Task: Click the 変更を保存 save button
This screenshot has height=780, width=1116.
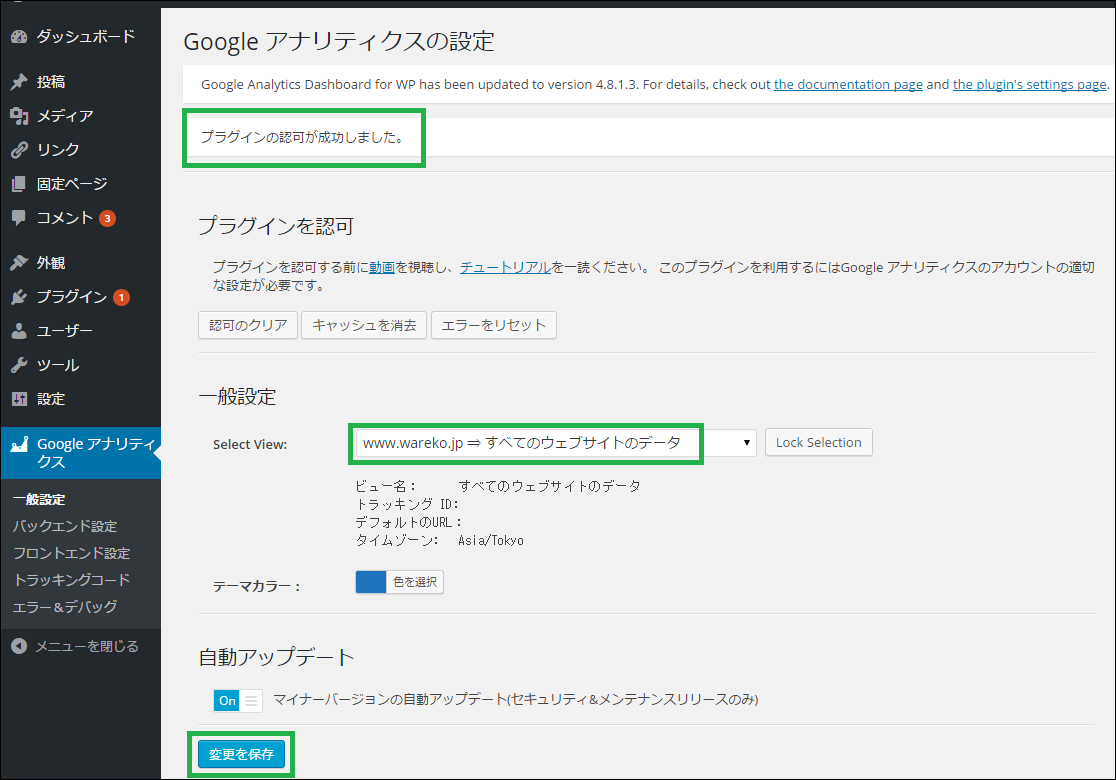Action: click(x=241, y=754)
